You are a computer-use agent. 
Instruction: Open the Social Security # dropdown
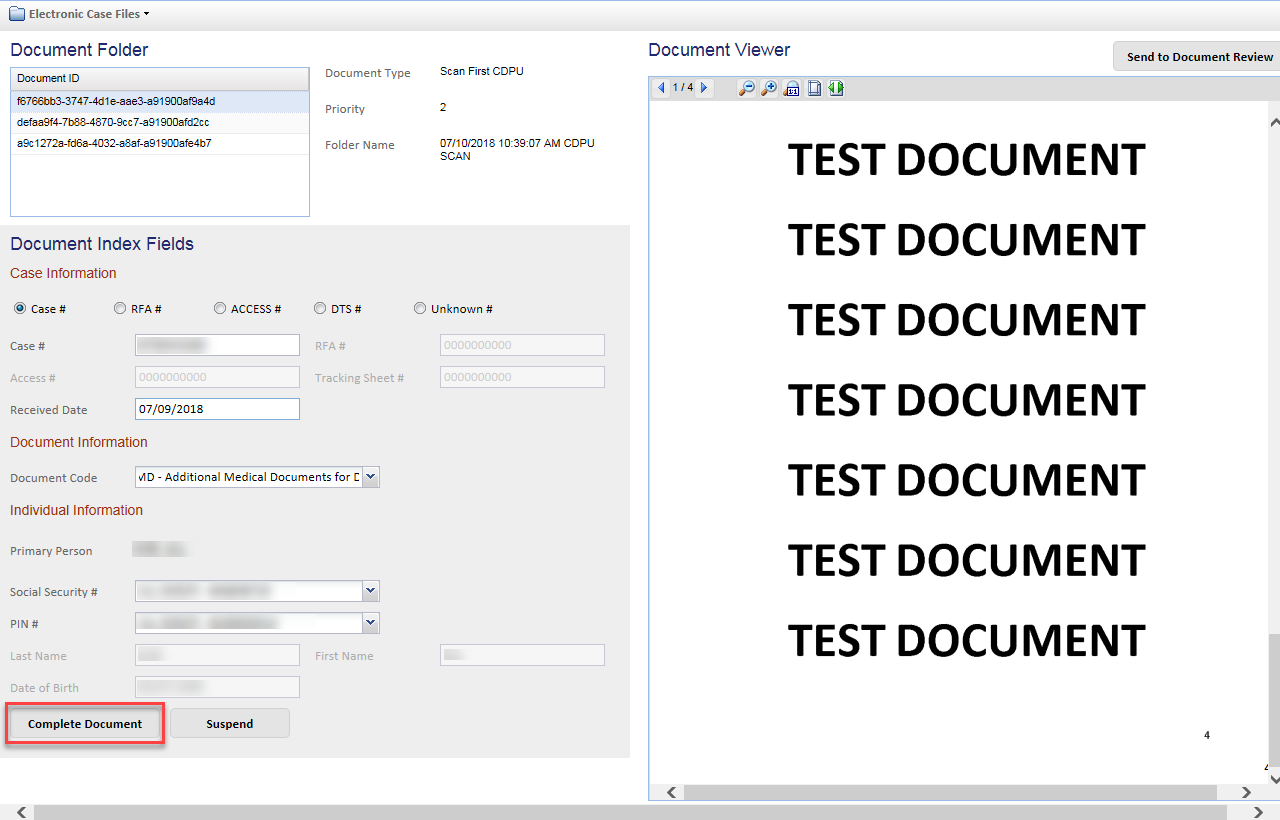pos(371,591)
